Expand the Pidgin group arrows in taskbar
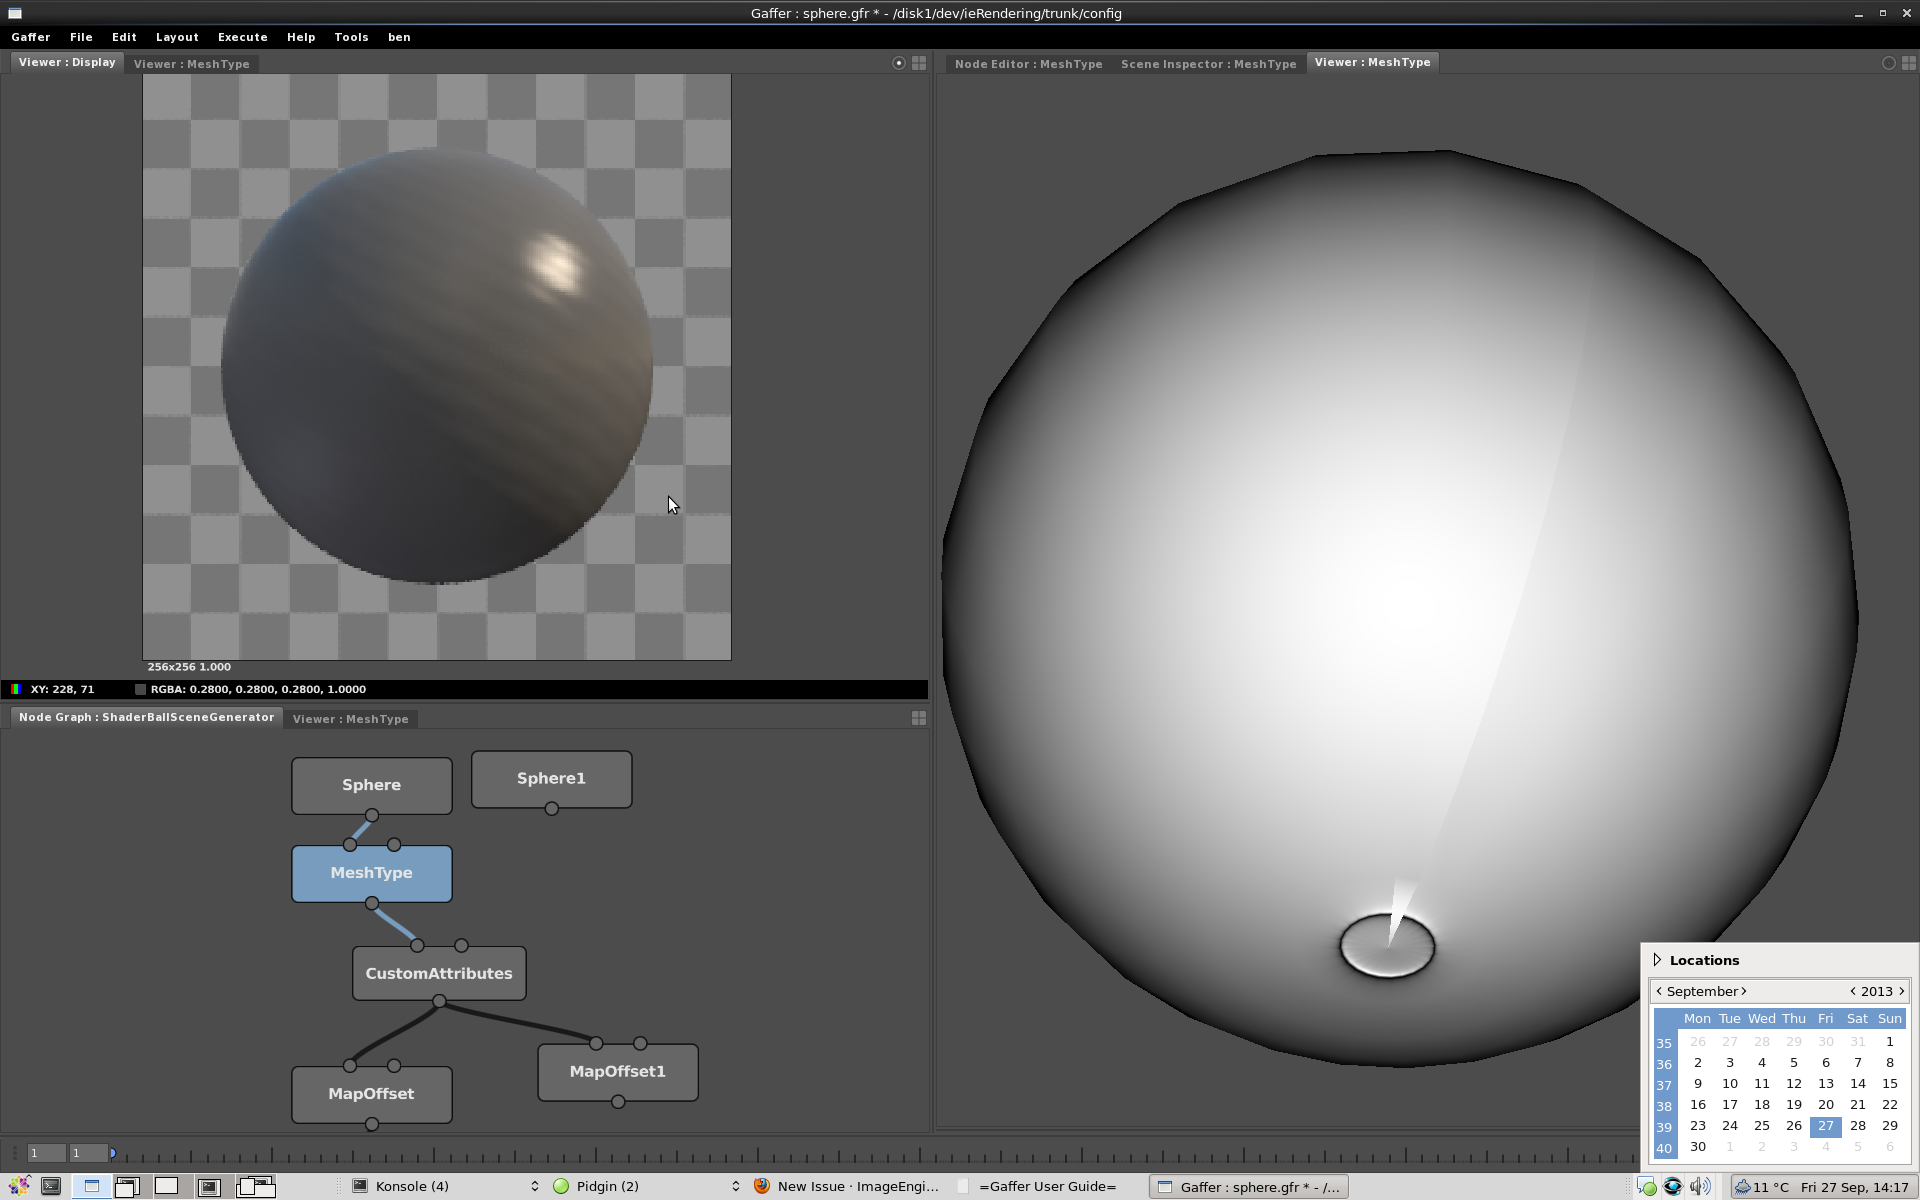The height and width of the screenshot is (1200, 1920). tap(736, 1187)
